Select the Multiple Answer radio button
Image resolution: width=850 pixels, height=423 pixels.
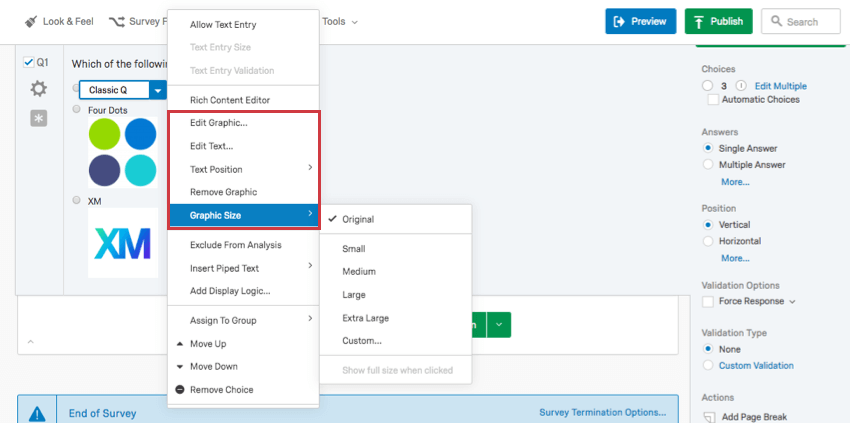coord(708,164)
